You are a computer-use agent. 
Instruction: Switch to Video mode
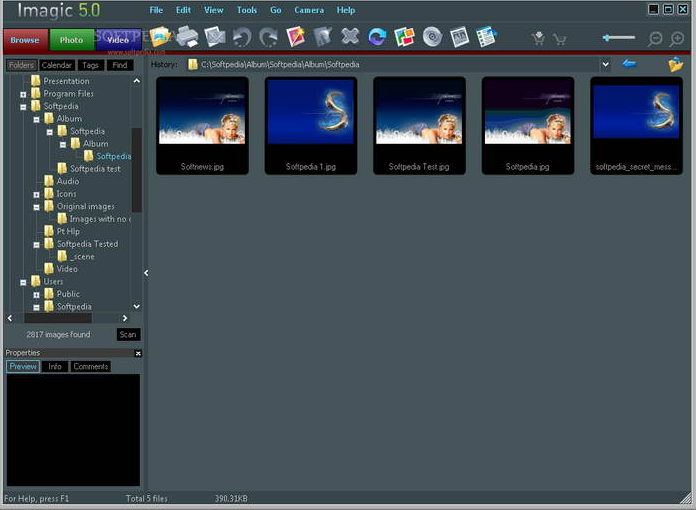click(118, 40)
